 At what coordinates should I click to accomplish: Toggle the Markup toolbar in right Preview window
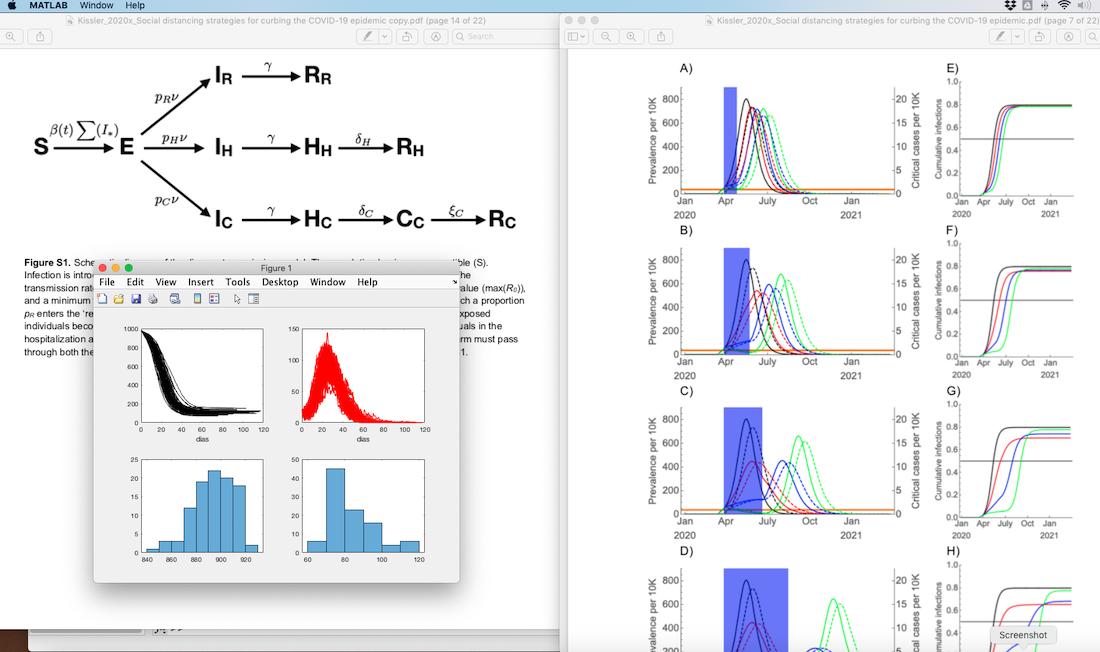(1068, 36)
